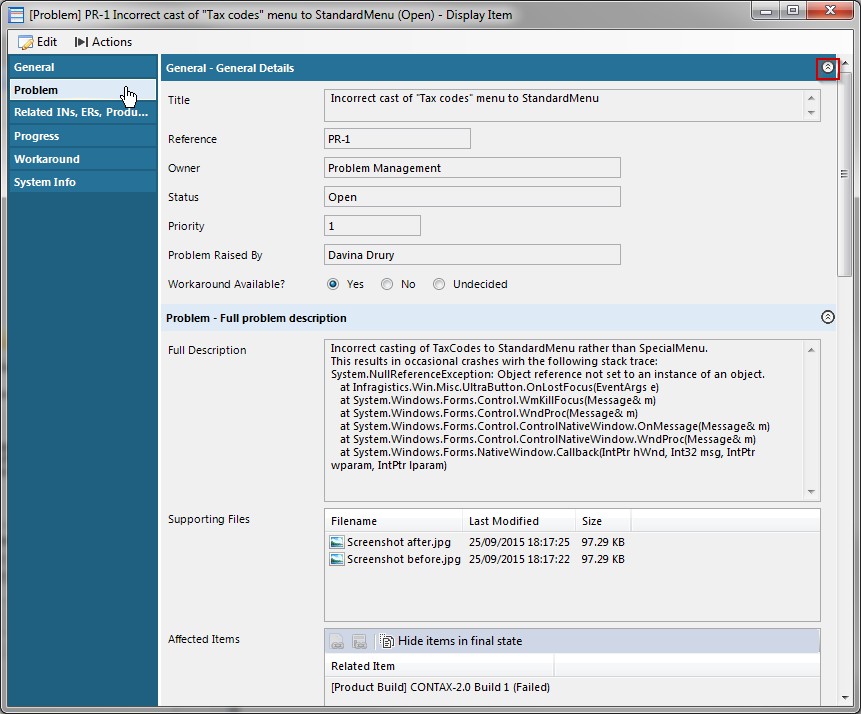The width and height of the screenshot is (861, 714).
Task: Click image icon of Screenshot after.jpg
Action: click(x=337, y=542)
